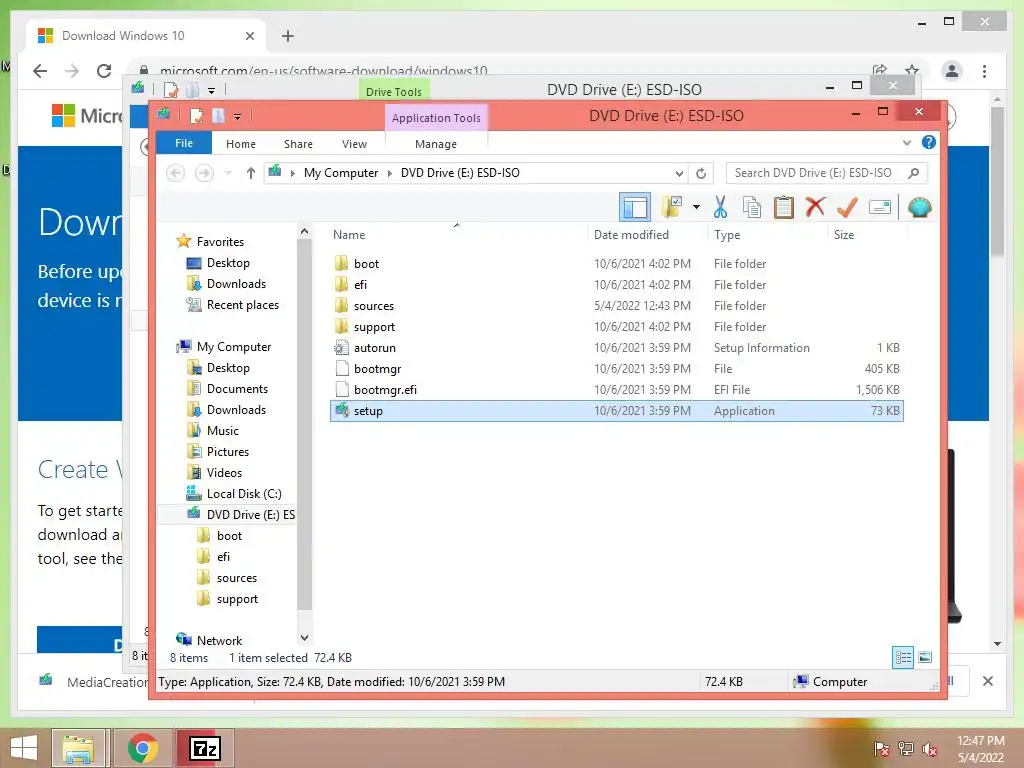Switch to the View ribbon tab
The height and width of the screenshot is (768, 1024).
(x=354, y=144)
